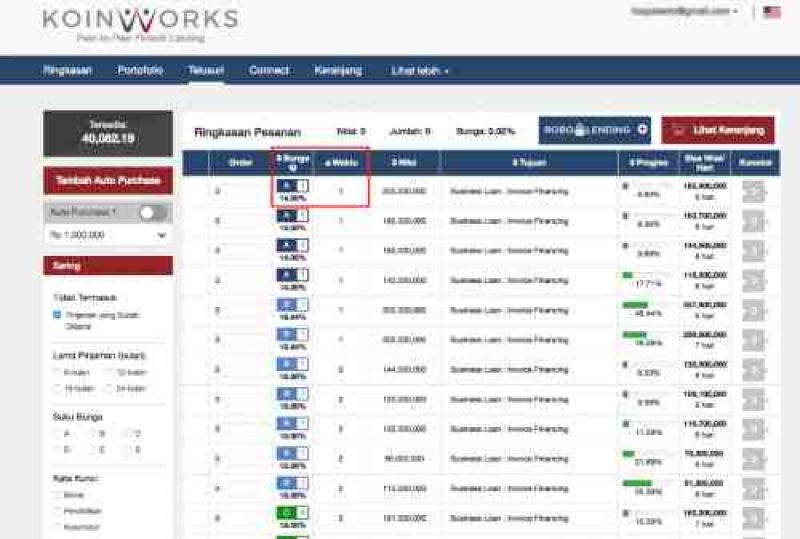Click grade A badge in 168,000,000 row

point(292,246)
